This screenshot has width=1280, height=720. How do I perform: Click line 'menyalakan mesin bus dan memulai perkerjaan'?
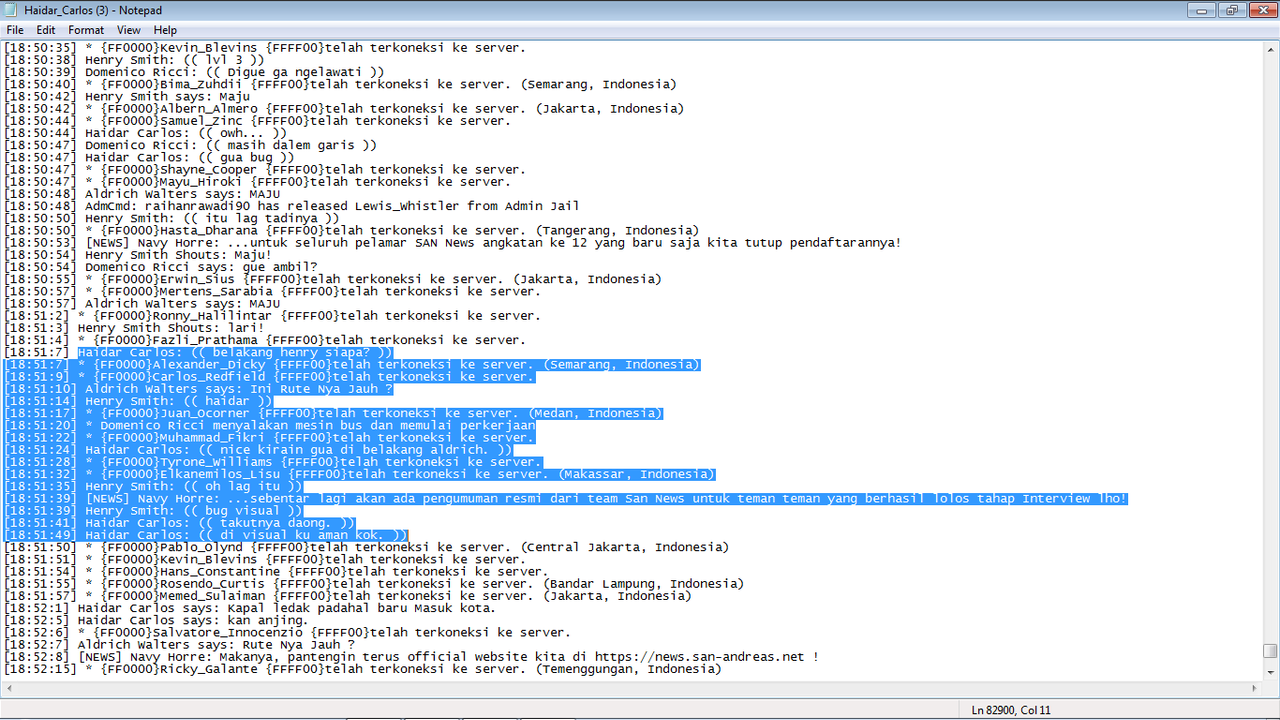269,425
